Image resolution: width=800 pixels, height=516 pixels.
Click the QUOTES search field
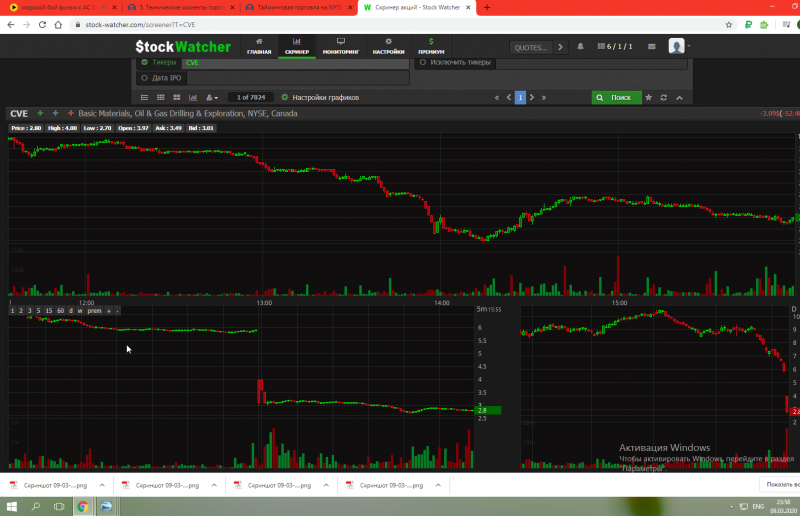coord(531,47)
